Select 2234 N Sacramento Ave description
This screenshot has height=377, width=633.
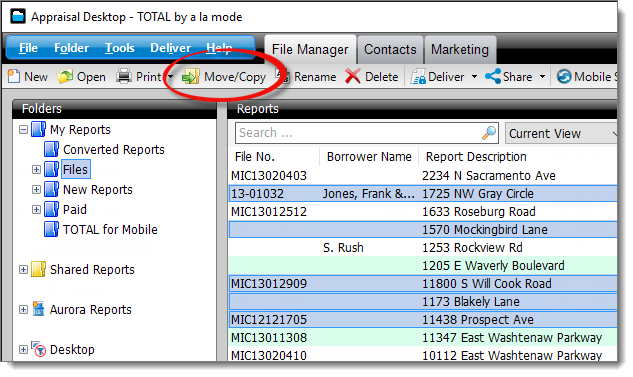[x=489, y=176]
